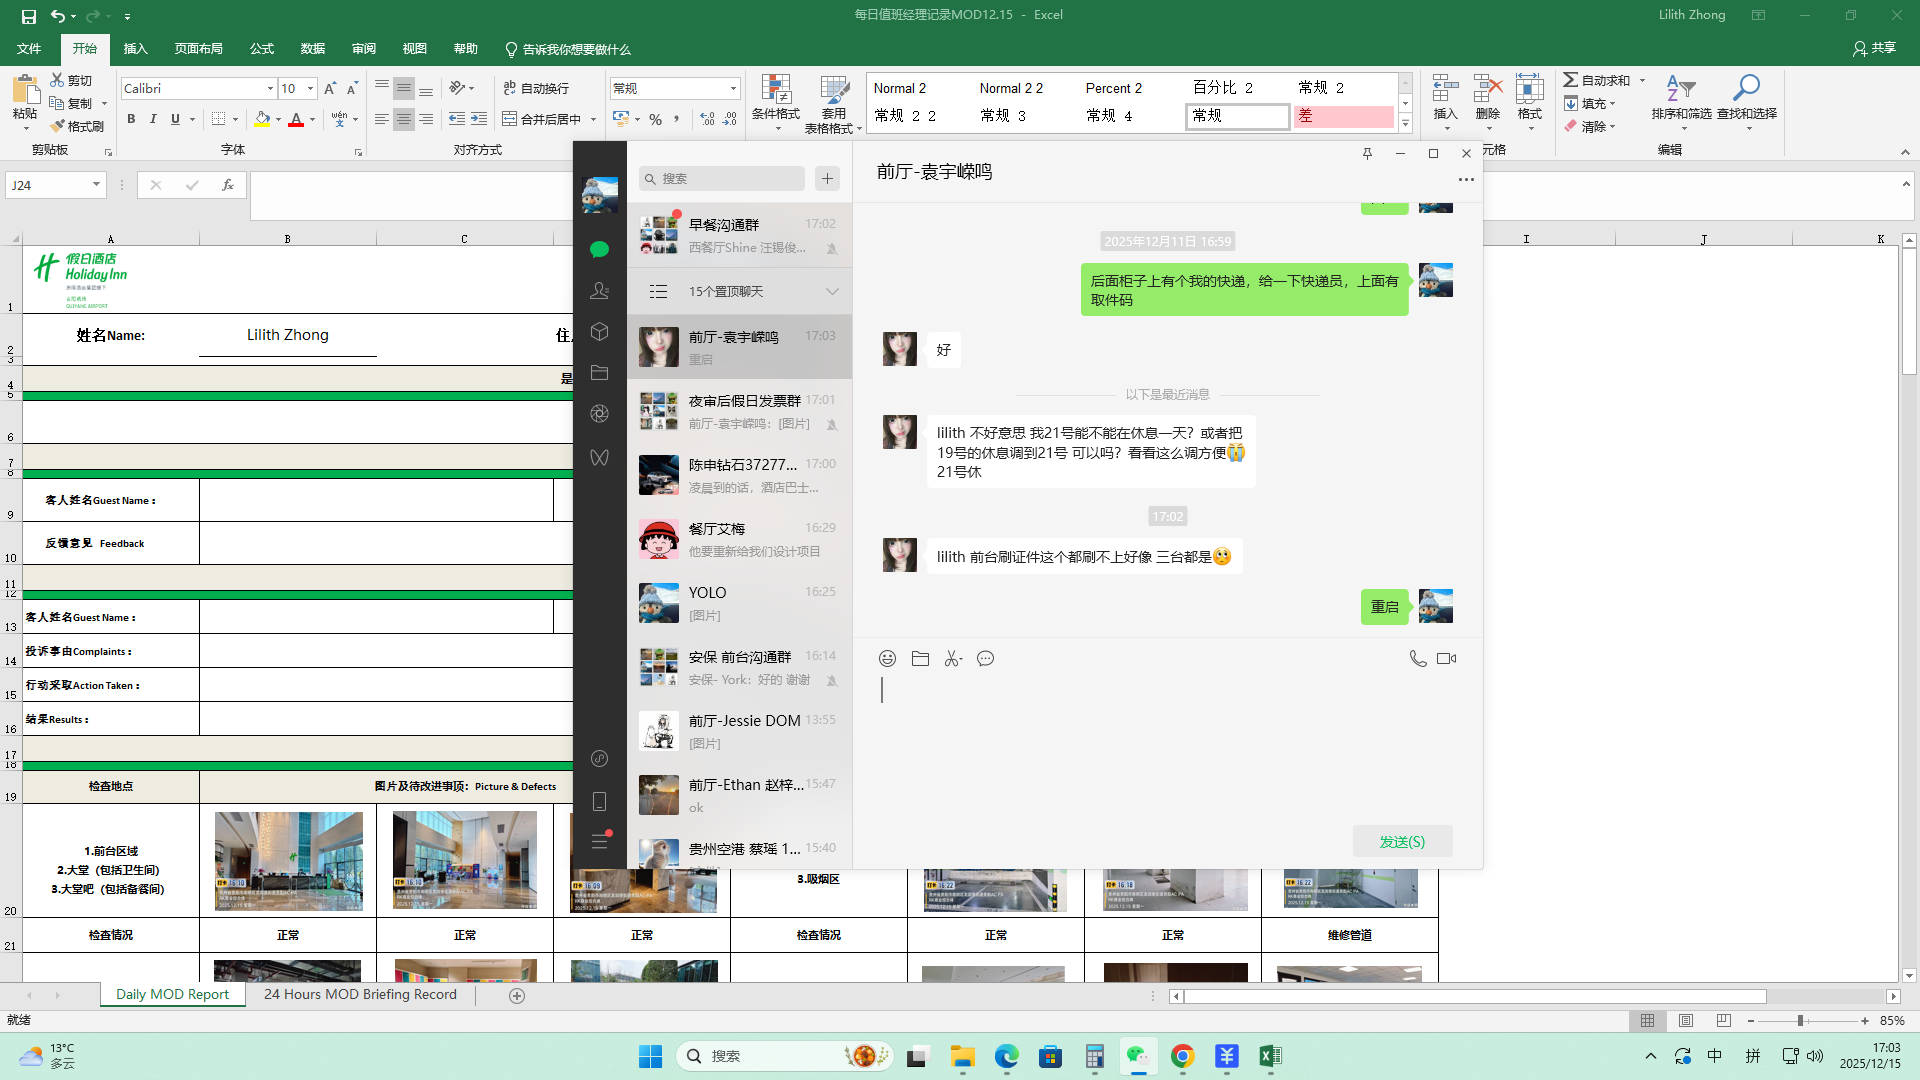The image size is (1920, 1080).
Task: Click the 发送(S) send button
Action: pos(1402,842)
